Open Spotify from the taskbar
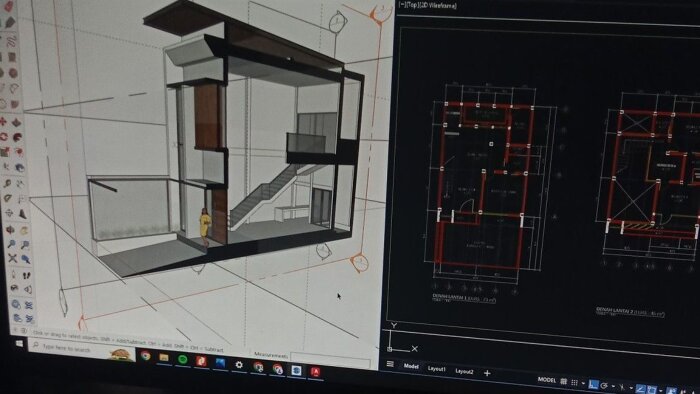 [x=183, y=359]
